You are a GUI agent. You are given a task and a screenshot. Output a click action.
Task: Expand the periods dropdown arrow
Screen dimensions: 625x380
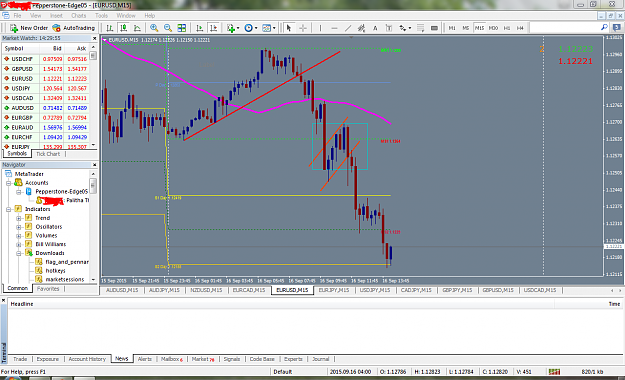256,28
